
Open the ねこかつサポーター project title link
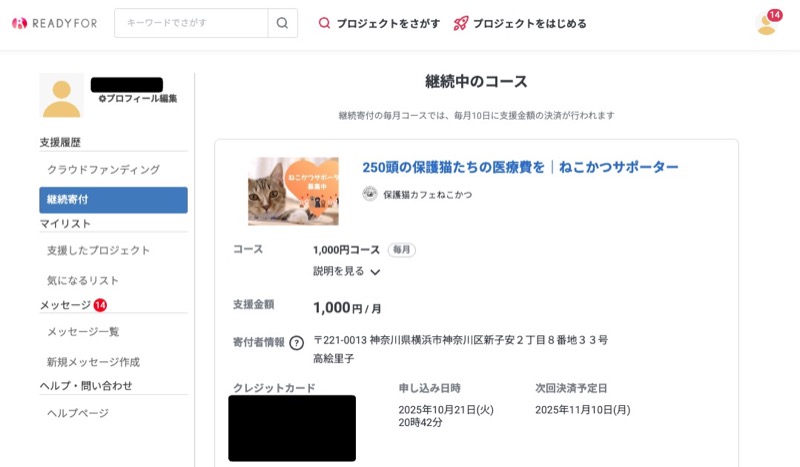click(x=520, y=167)
